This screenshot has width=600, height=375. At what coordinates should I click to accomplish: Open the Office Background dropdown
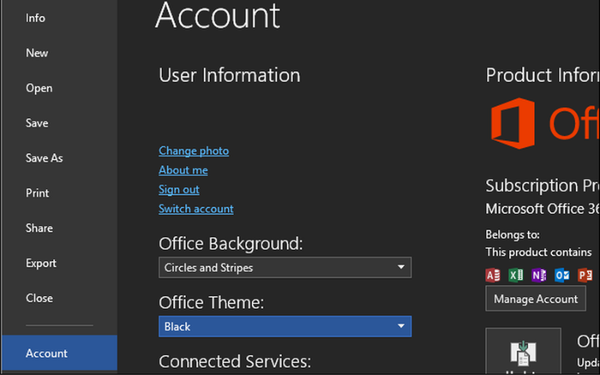285,267
